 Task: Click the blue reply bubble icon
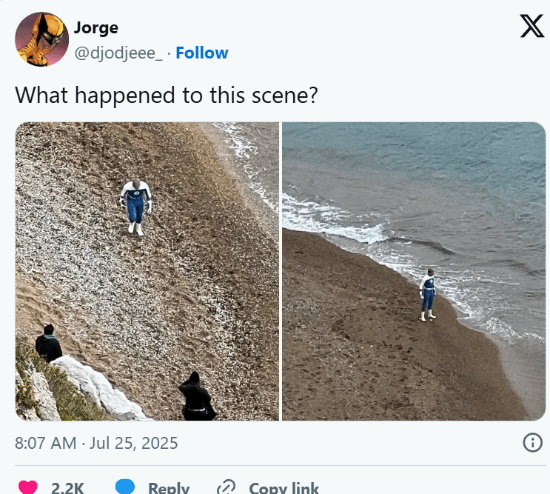point(125,486)
